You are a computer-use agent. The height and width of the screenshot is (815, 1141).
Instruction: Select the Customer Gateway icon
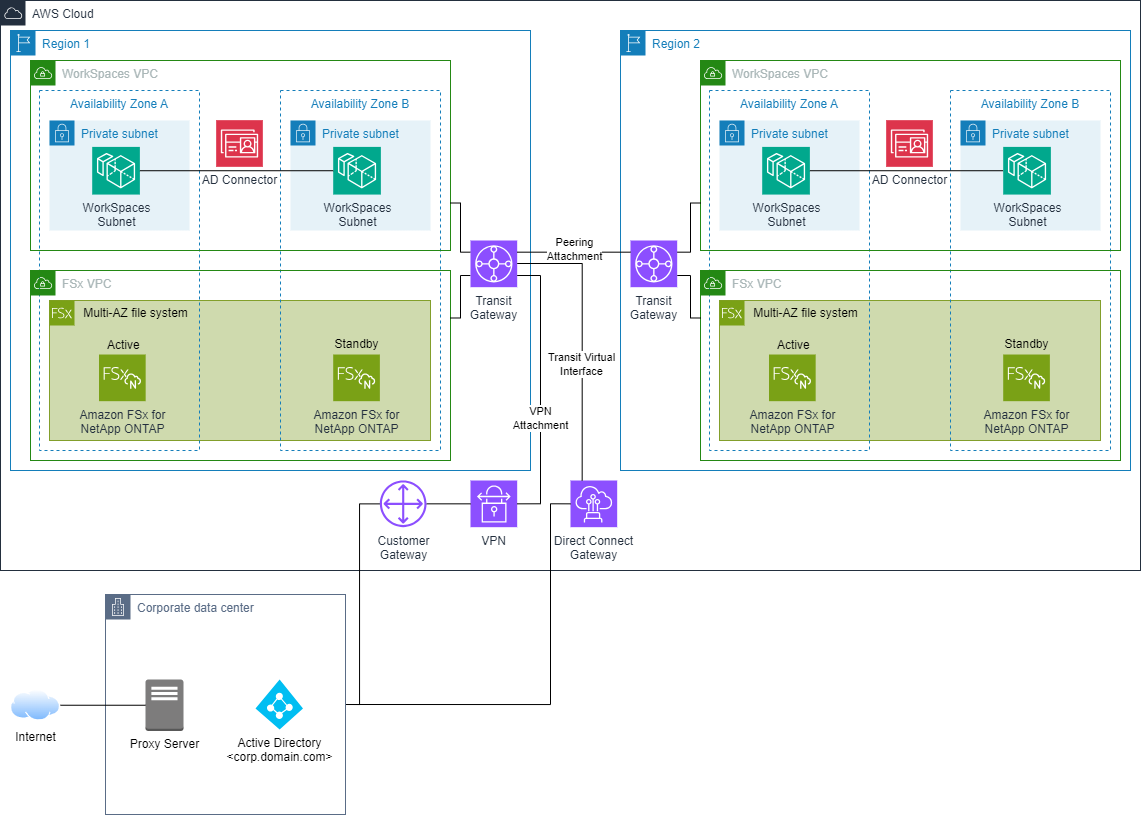(403, 504)
